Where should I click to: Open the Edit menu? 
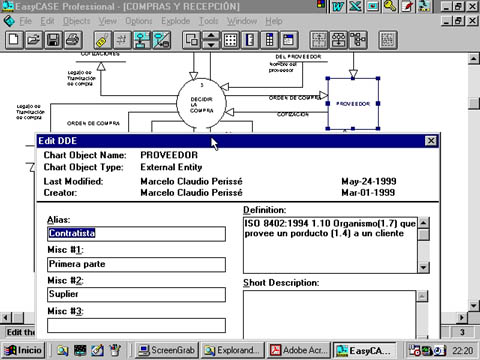point(47,21)
